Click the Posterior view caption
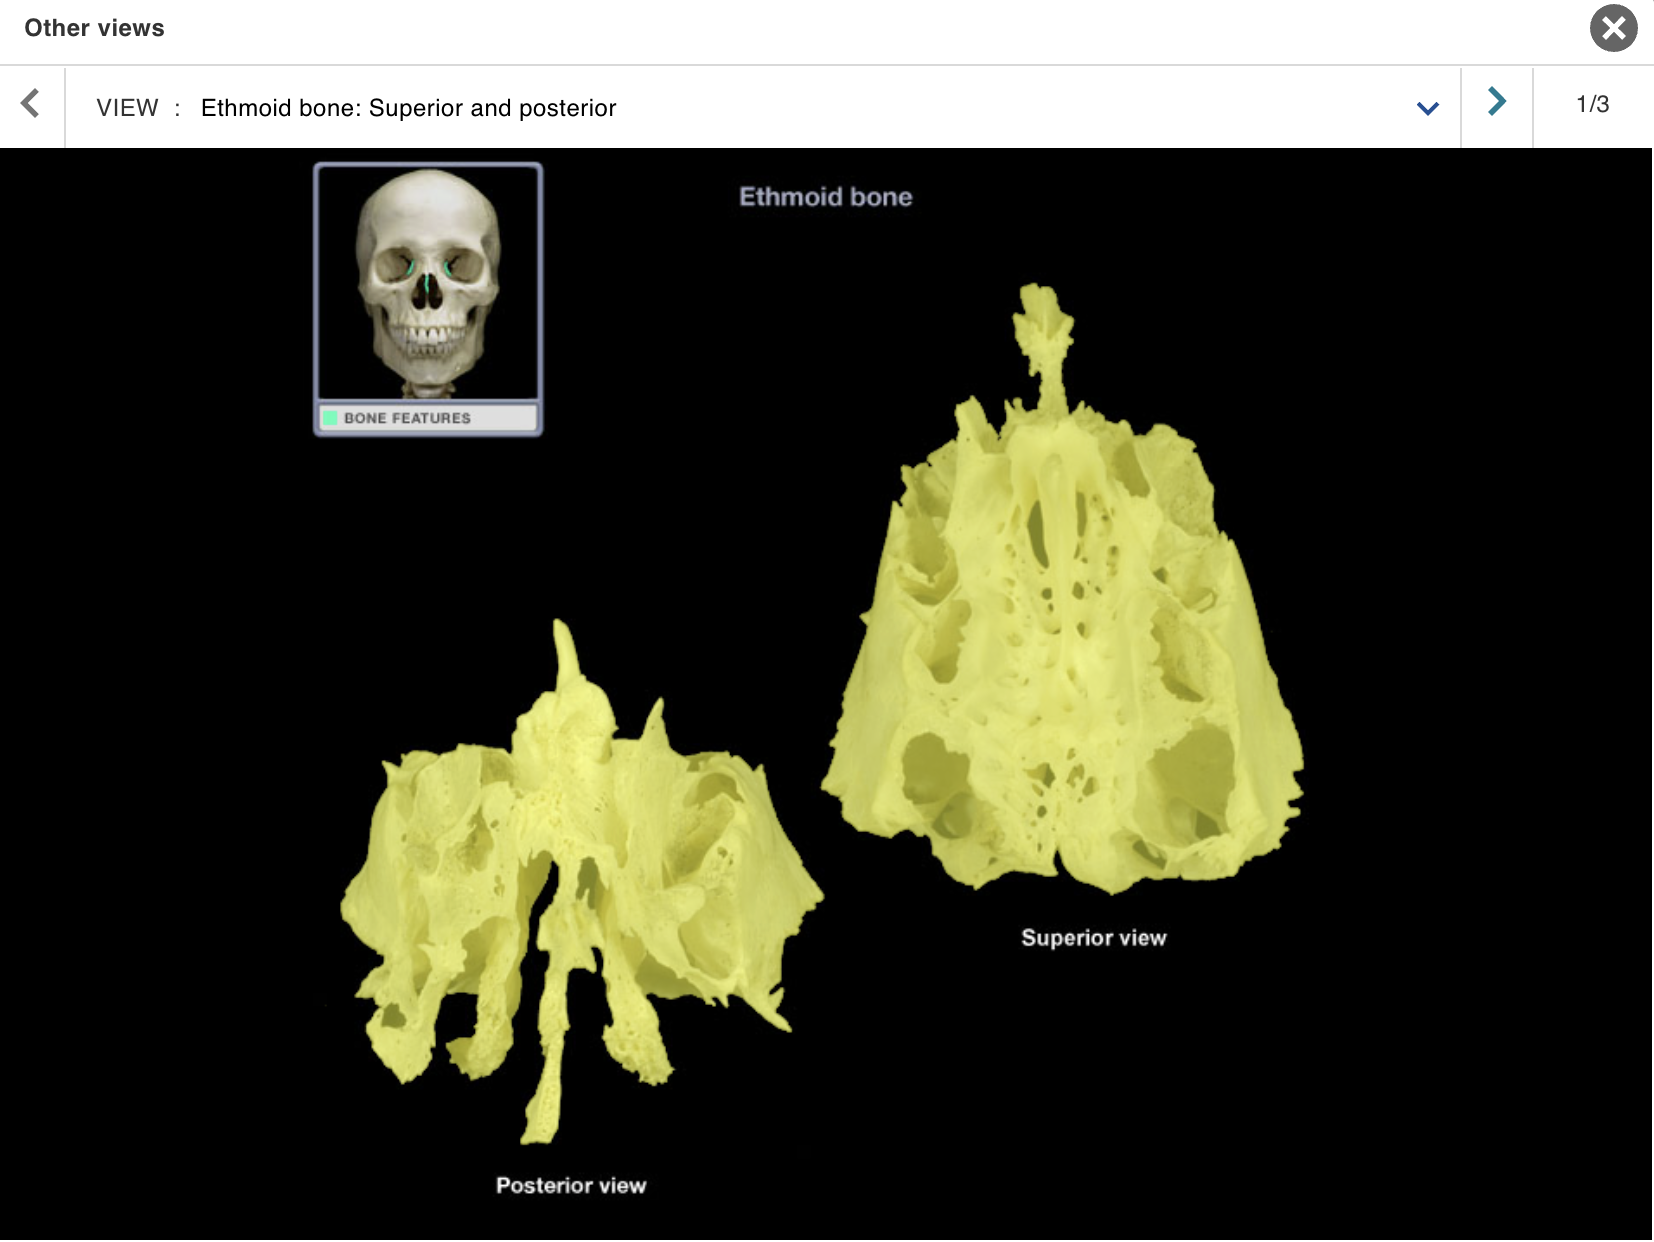1654x1242 pixels. click(571, 1185)
